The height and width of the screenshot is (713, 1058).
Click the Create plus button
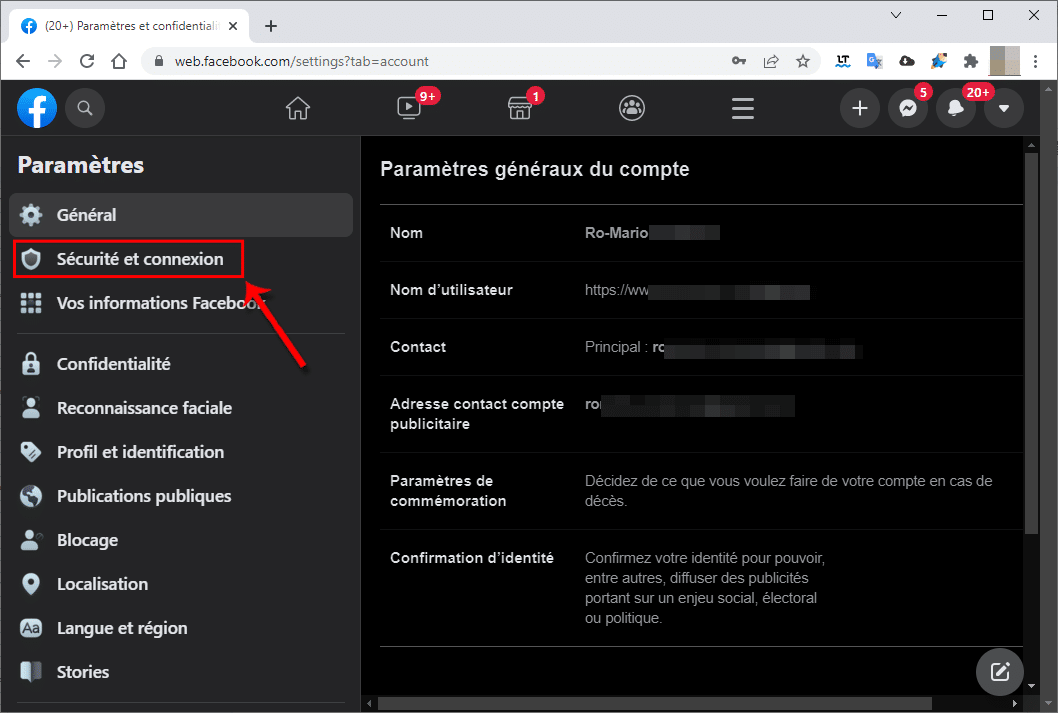[x=860, y=108]
